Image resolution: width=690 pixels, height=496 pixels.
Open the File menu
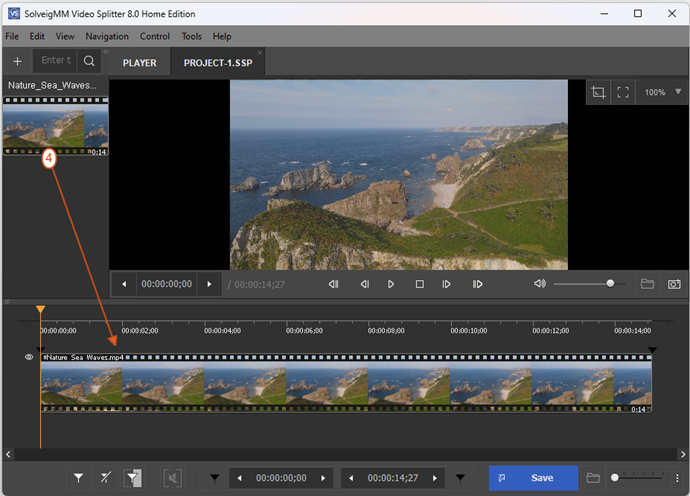tap(12, 37)
